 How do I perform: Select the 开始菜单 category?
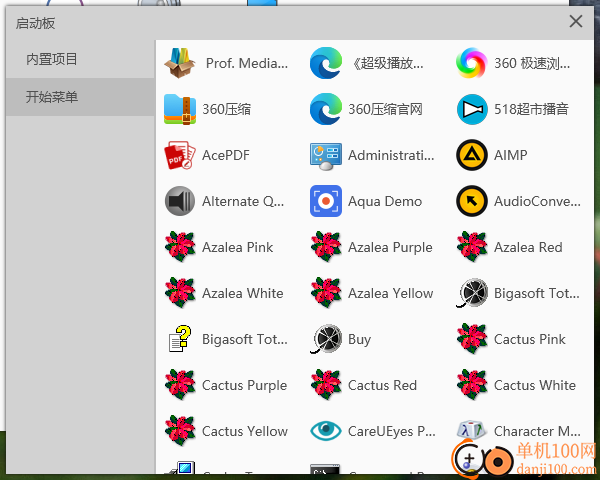point(80,97)
